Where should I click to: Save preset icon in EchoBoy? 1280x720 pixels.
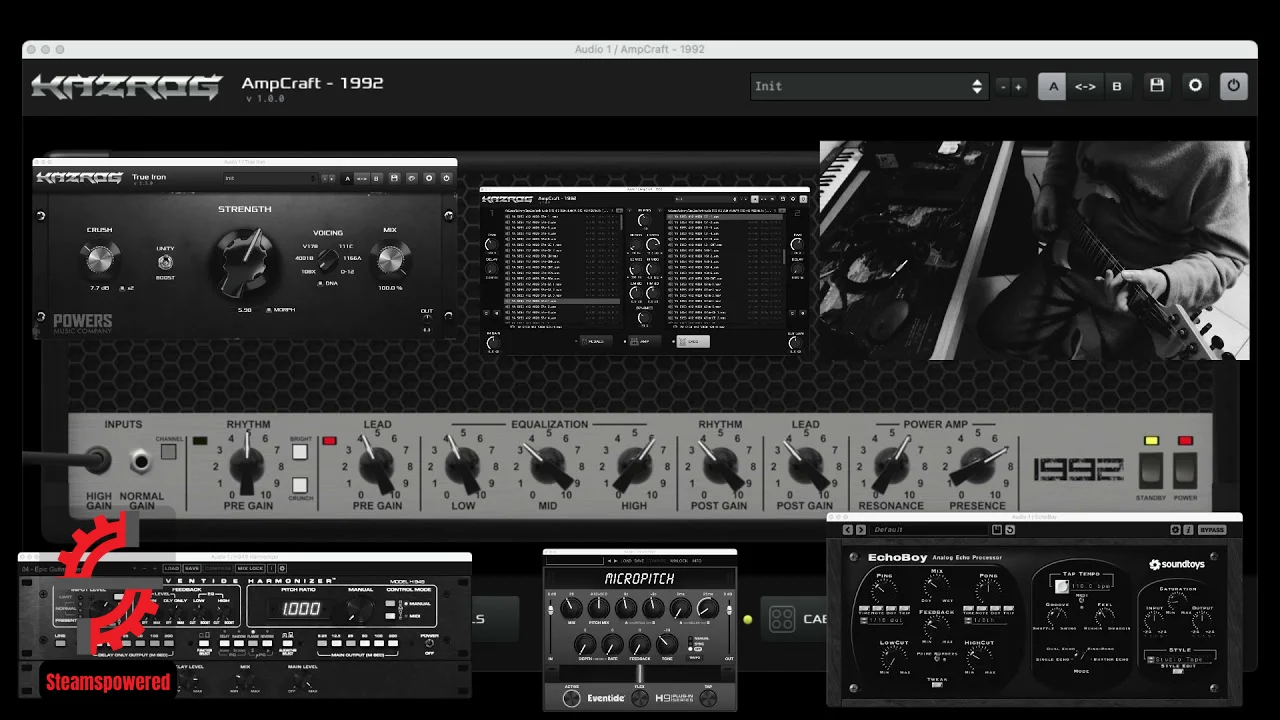click(997, 530)
